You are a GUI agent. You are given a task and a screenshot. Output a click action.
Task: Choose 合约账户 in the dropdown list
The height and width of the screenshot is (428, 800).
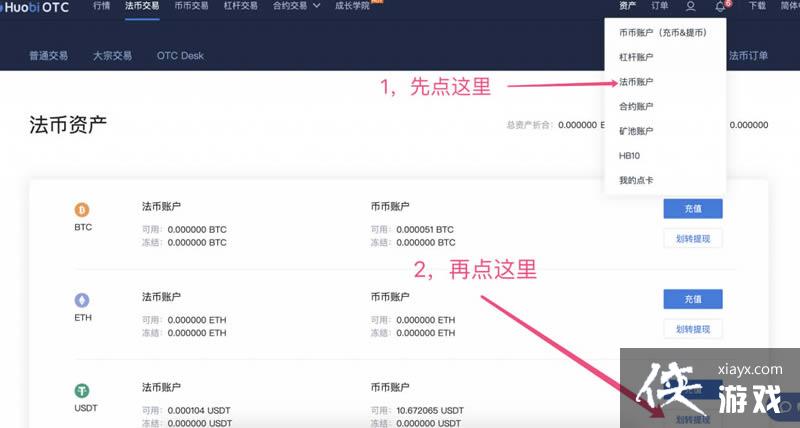coord(636,106)
